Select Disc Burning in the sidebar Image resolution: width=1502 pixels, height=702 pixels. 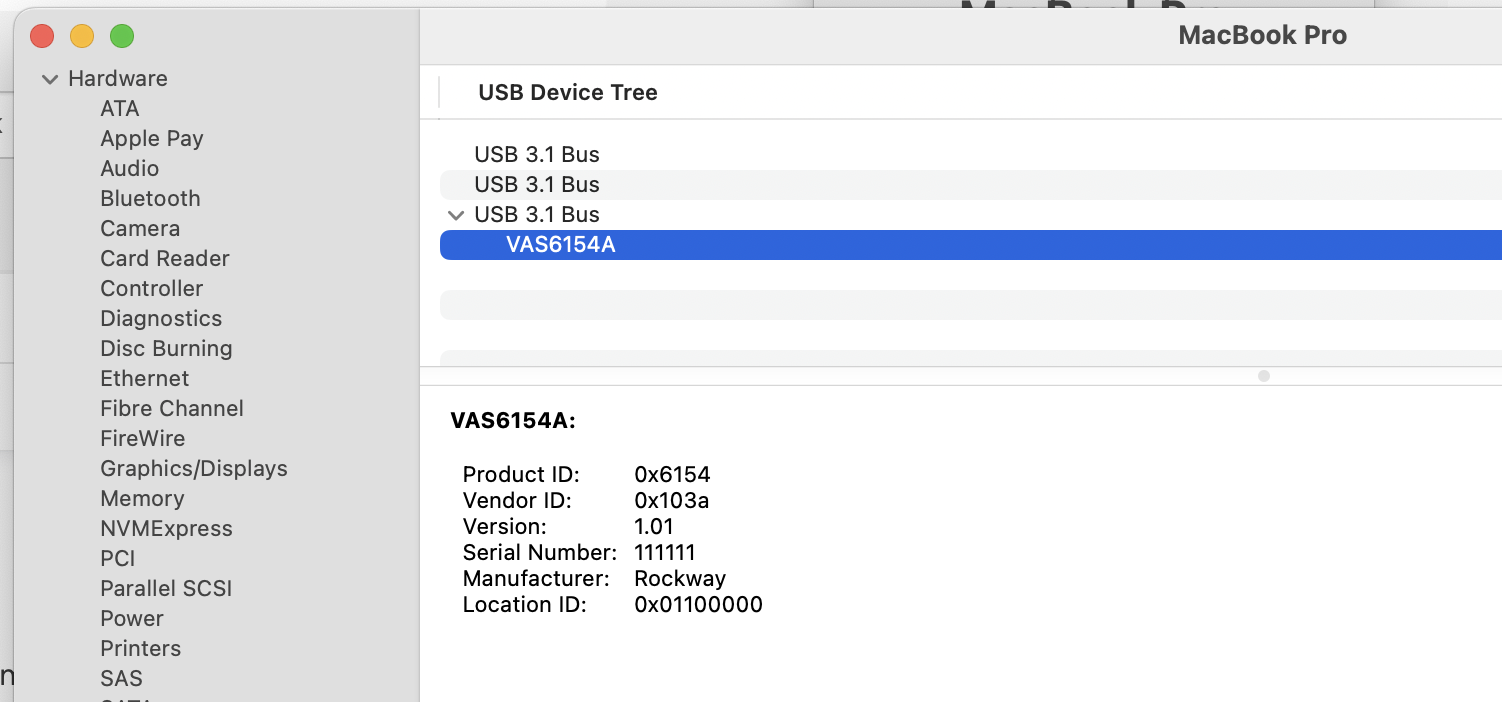166,349
